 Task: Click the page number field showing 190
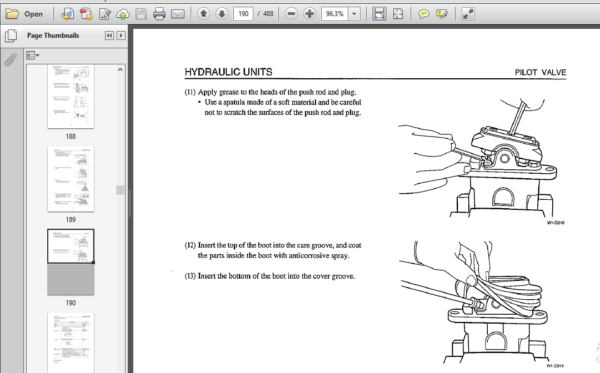pyautogui.click(x=243, y=14)
